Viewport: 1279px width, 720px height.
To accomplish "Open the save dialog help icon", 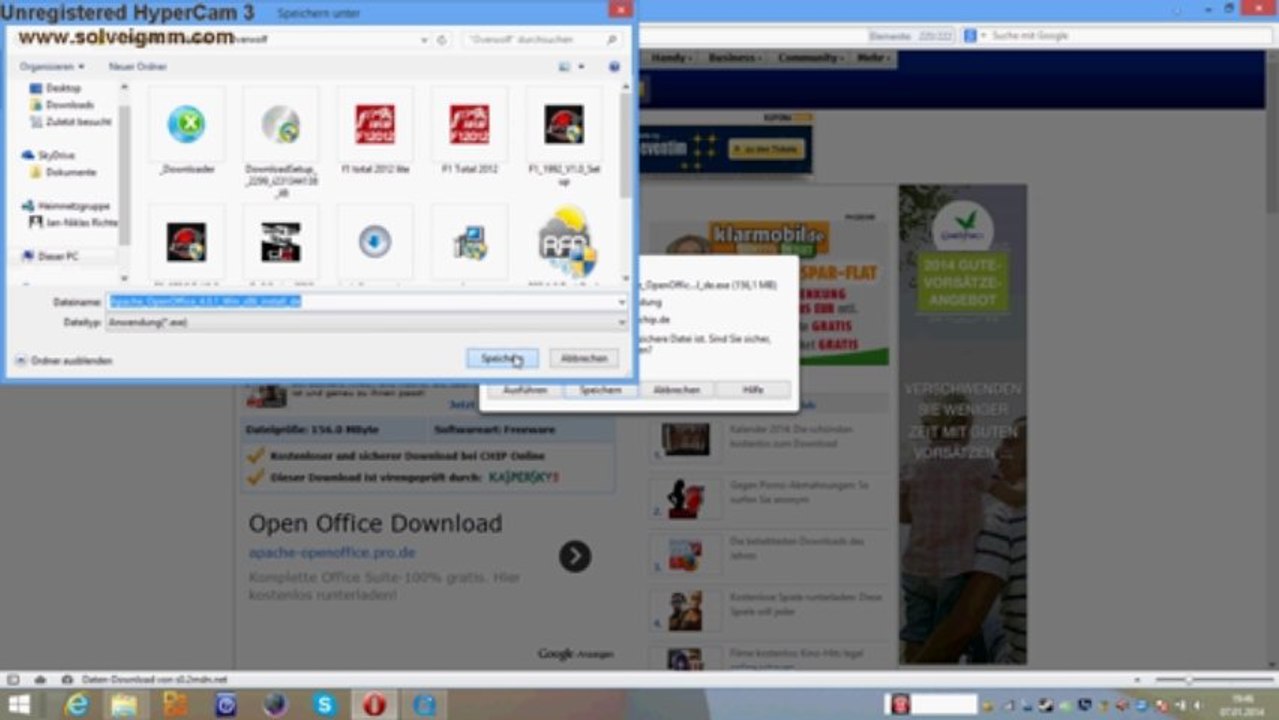I will pos(614,66).
